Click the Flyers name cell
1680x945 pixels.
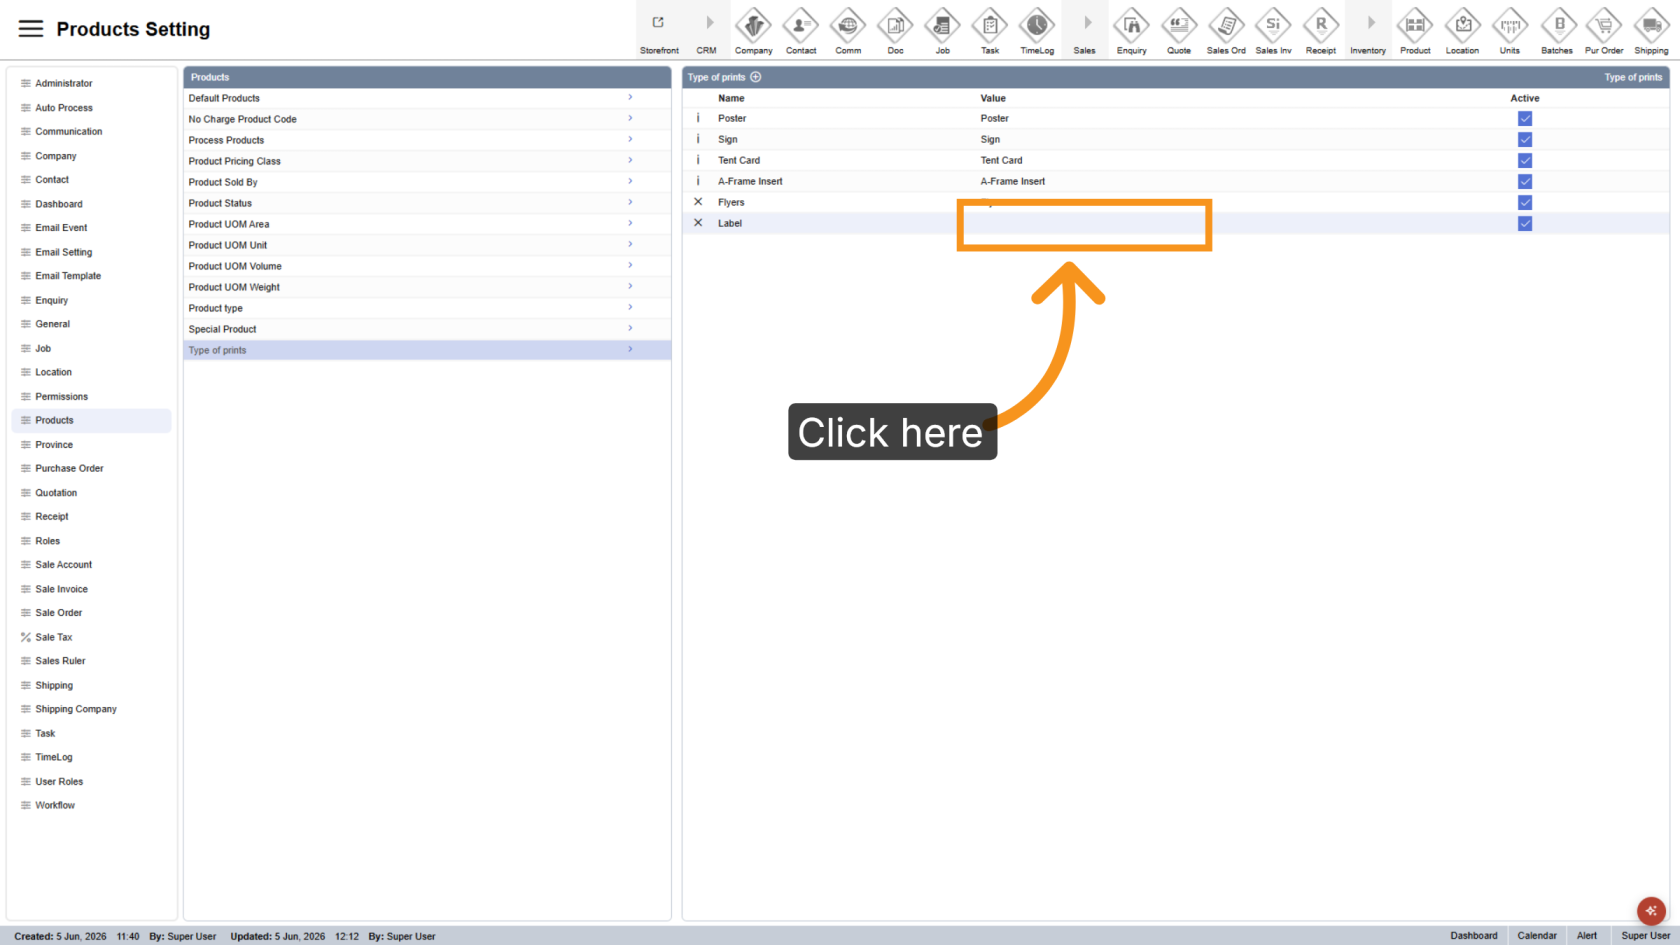(731, 202)
